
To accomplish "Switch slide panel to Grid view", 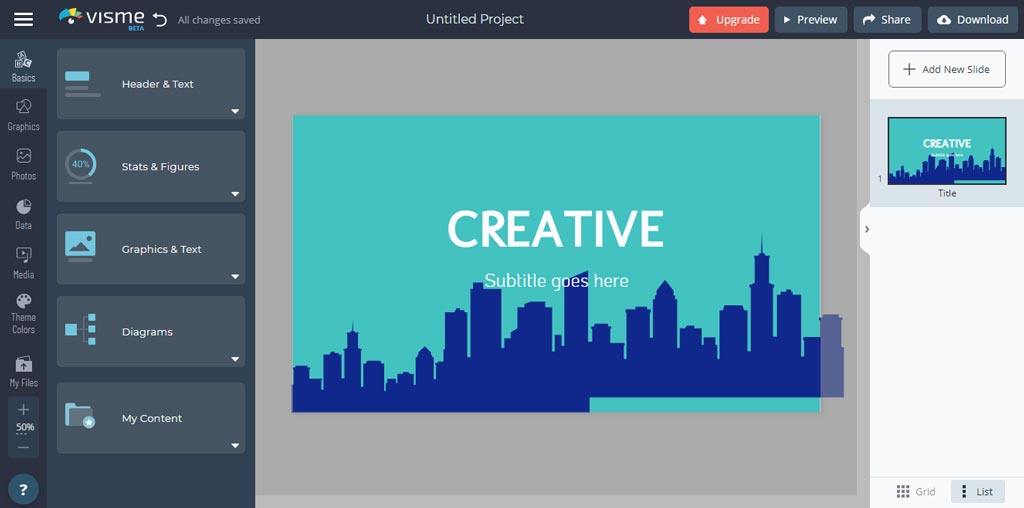I will 916,491.
